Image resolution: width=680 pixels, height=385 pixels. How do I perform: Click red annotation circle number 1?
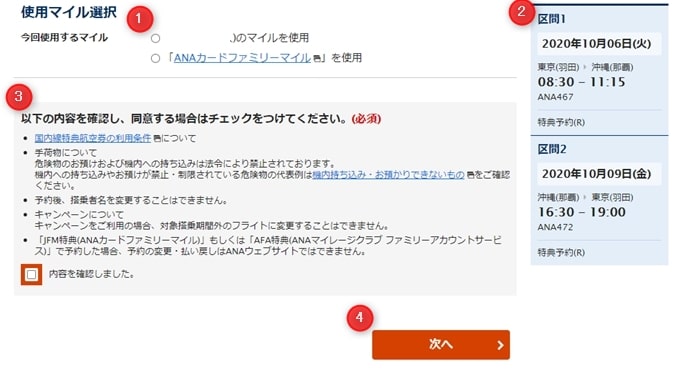tap(140, 19)
